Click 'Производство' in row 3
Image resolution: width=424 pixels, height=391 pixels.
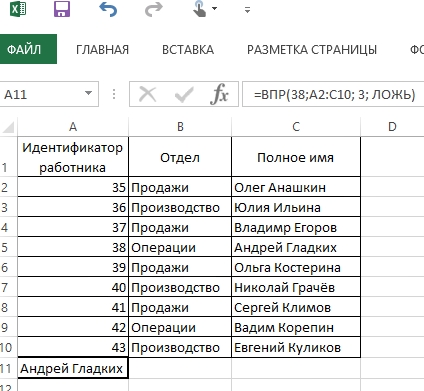tap(180, 207)
